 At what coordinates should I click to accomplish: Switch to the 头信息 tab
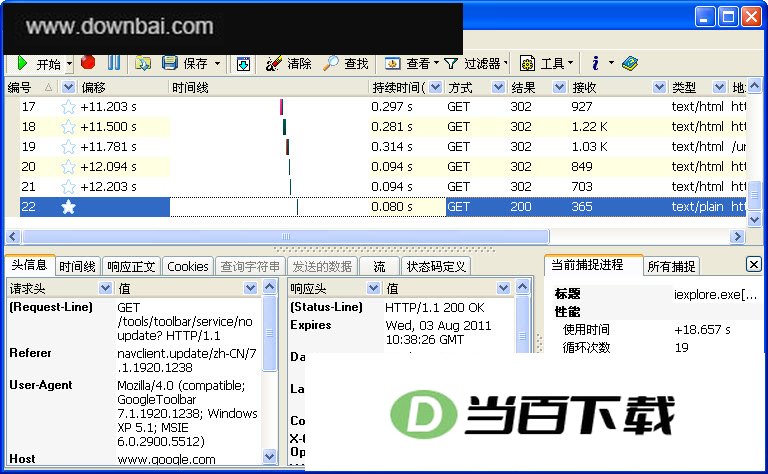[29, 265]
